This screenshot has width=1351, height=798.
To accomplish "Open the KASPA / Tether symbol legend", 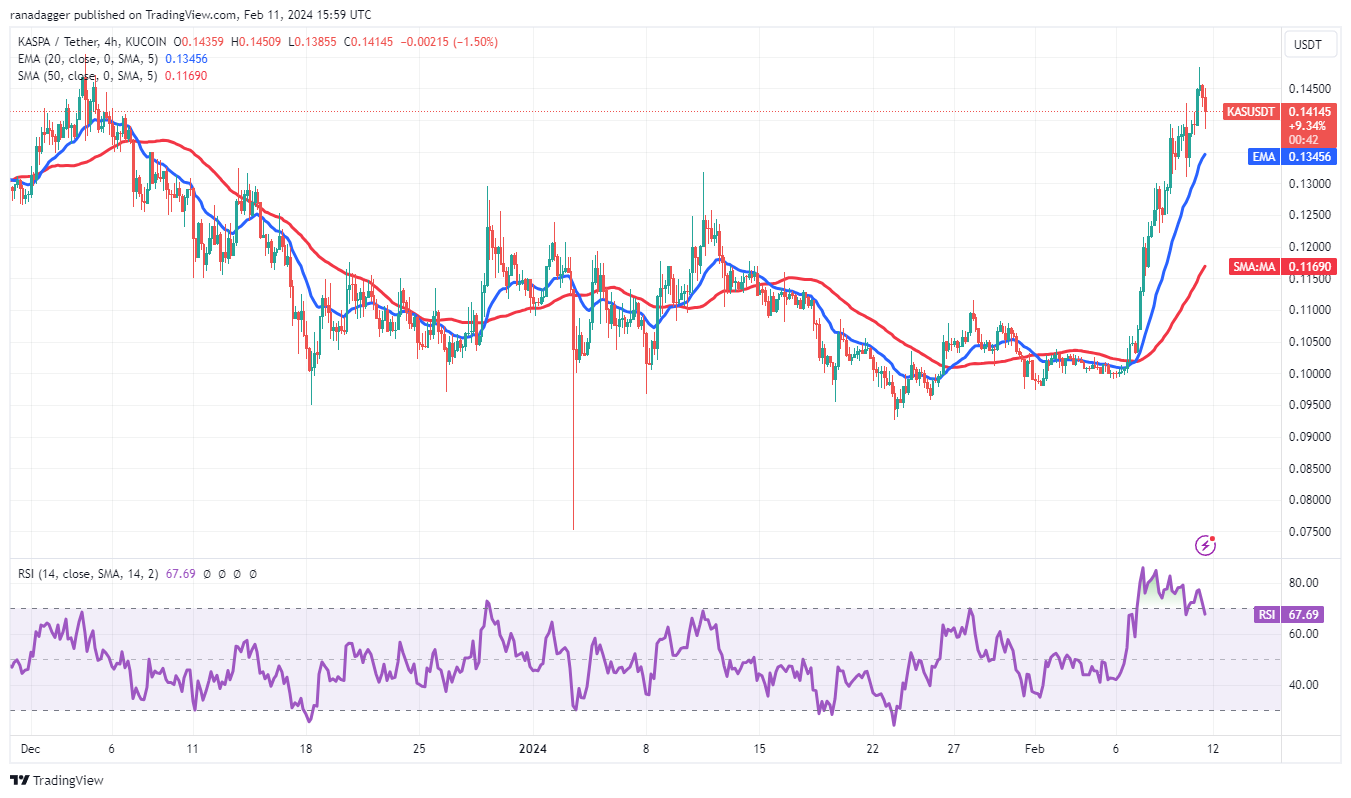I will (x=90, y=42).
